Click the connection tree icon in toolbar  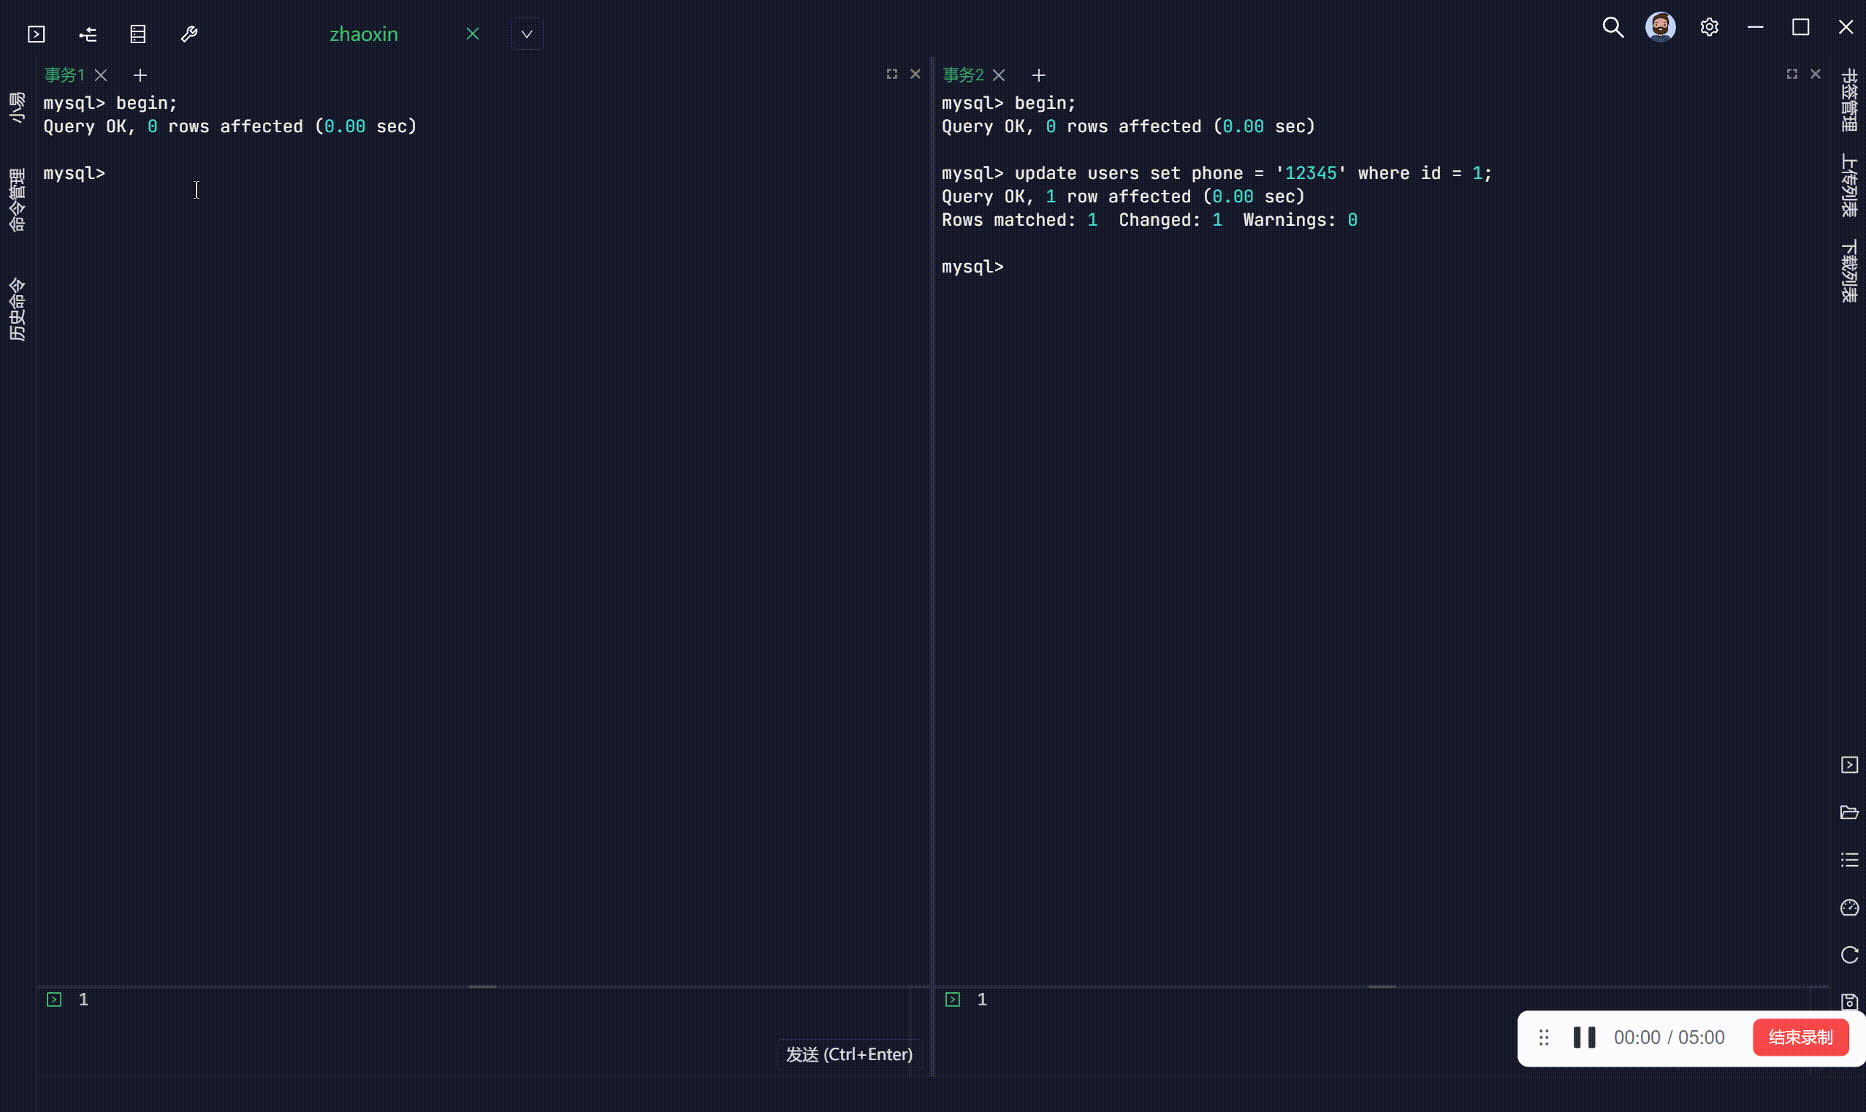pos(88,34)
